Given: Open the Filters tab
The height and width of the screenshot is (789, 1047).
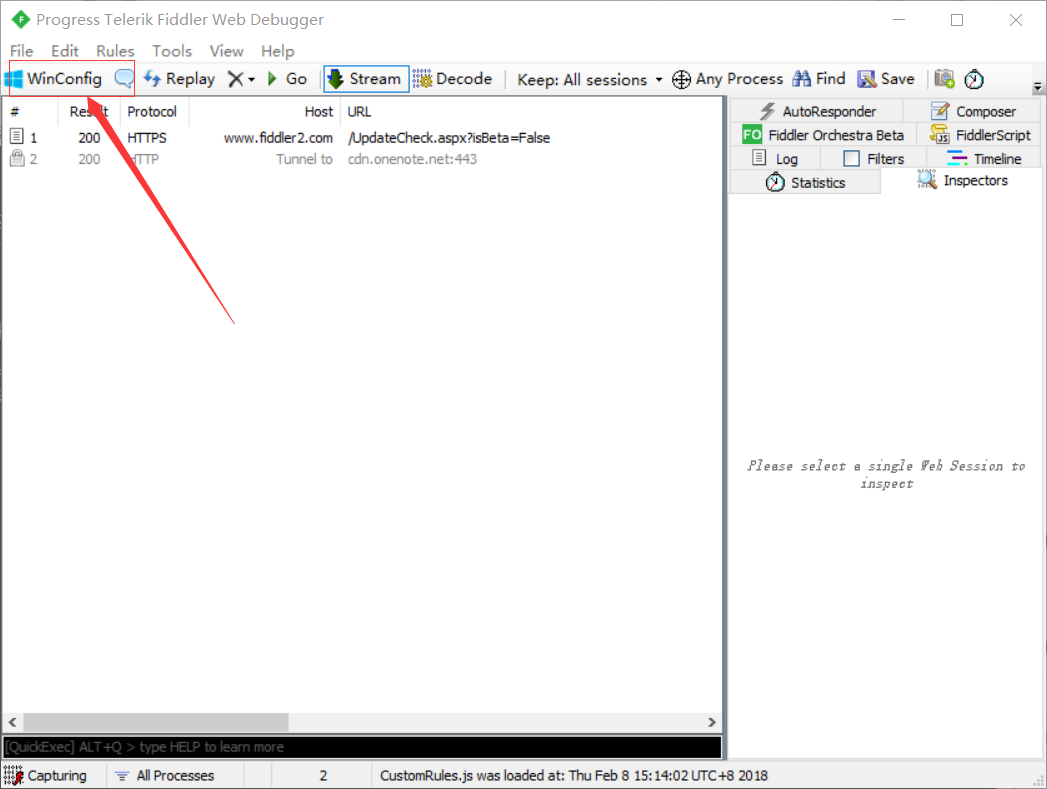Looking at the screenshot, I should [x=873, y=159].
